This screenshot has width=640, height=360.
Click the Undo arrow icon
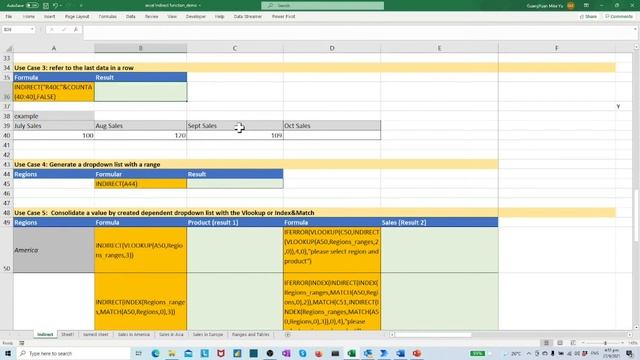(55, 6)
